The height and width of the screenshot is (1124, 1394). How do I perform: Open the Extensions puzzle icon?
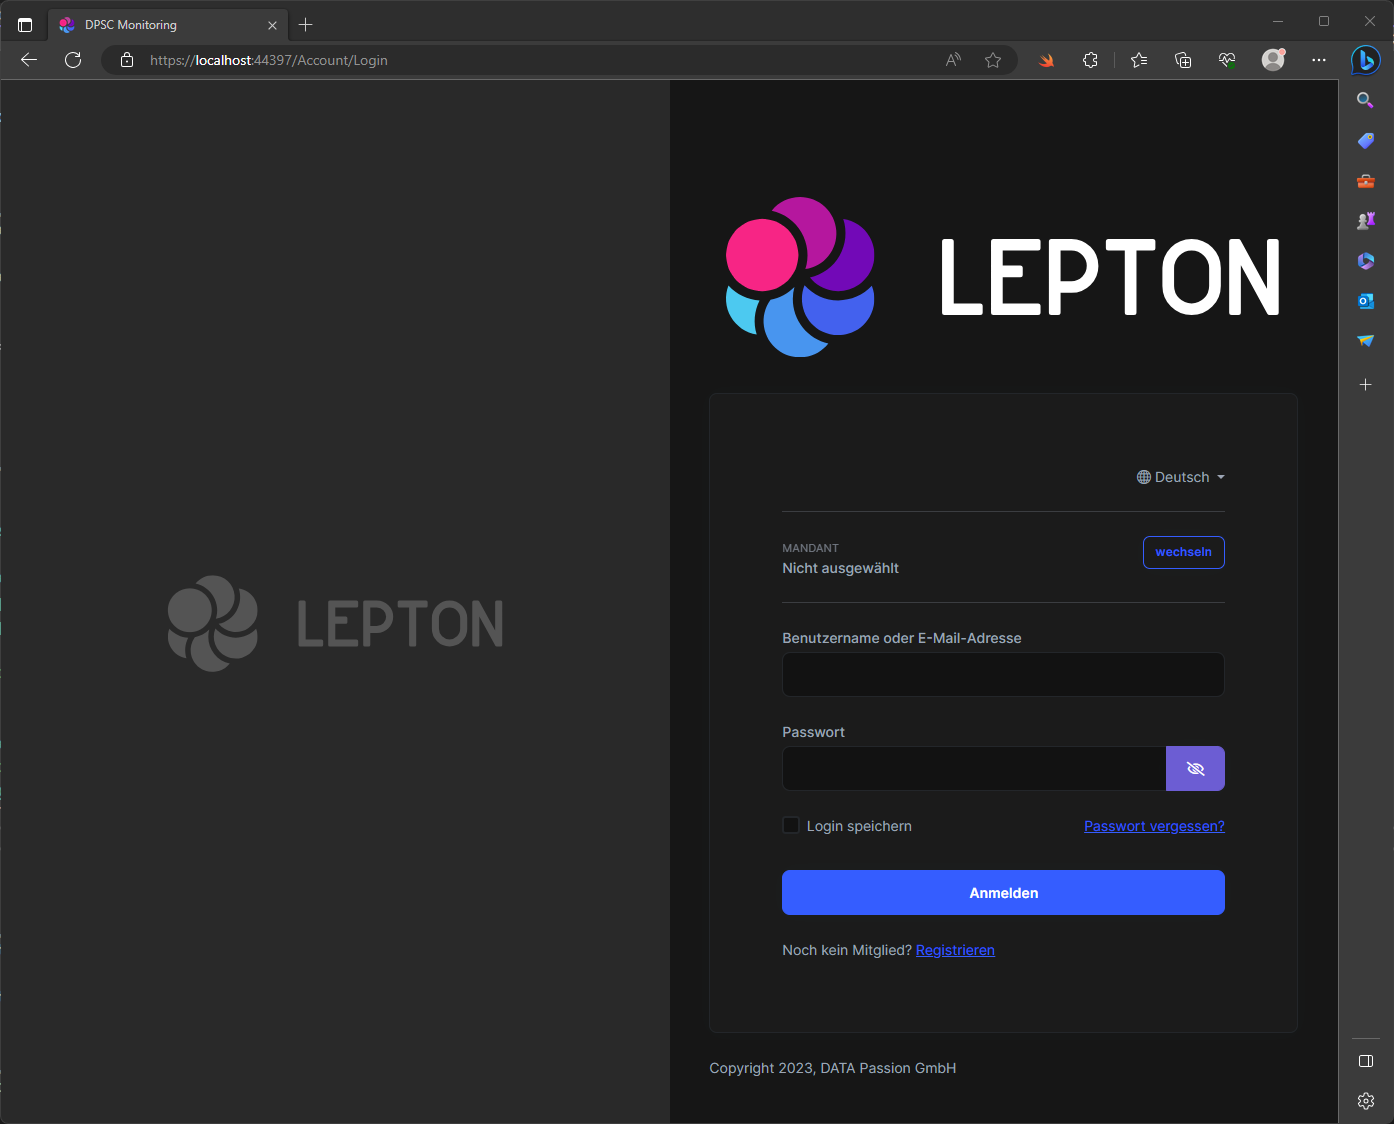[1090, 60]
